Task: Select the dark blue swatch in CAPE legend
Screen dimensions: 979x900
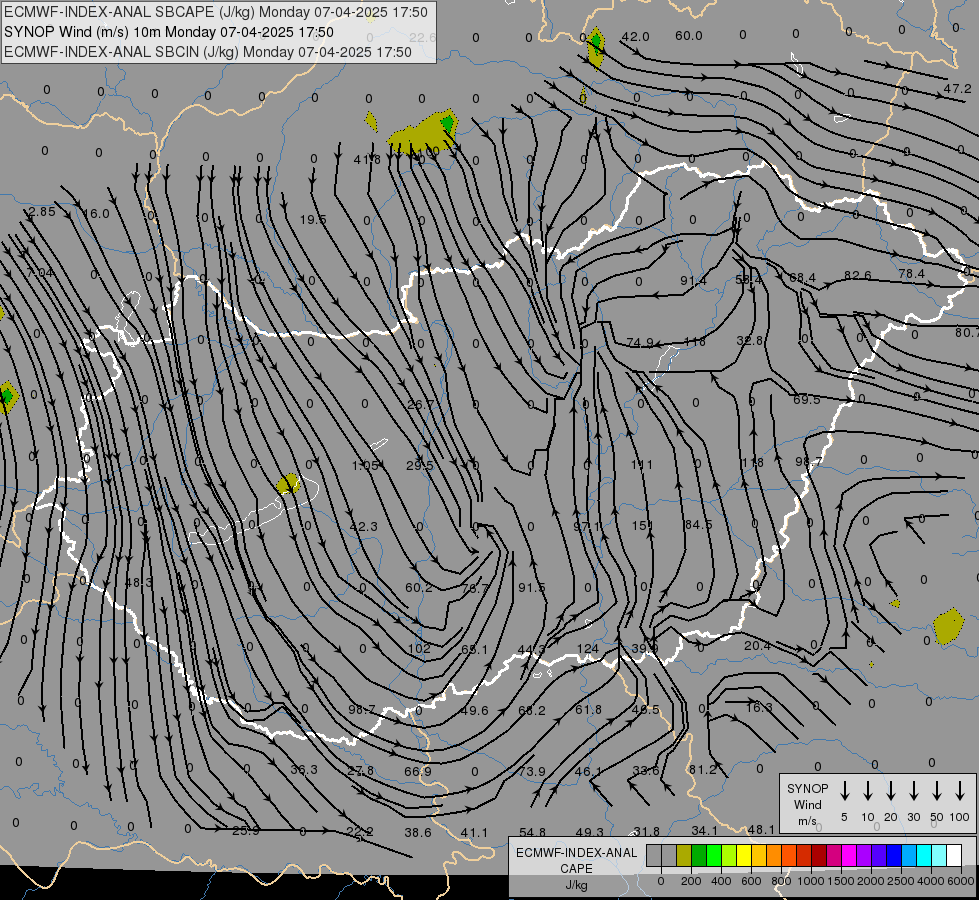Action: tap(894, 856)
